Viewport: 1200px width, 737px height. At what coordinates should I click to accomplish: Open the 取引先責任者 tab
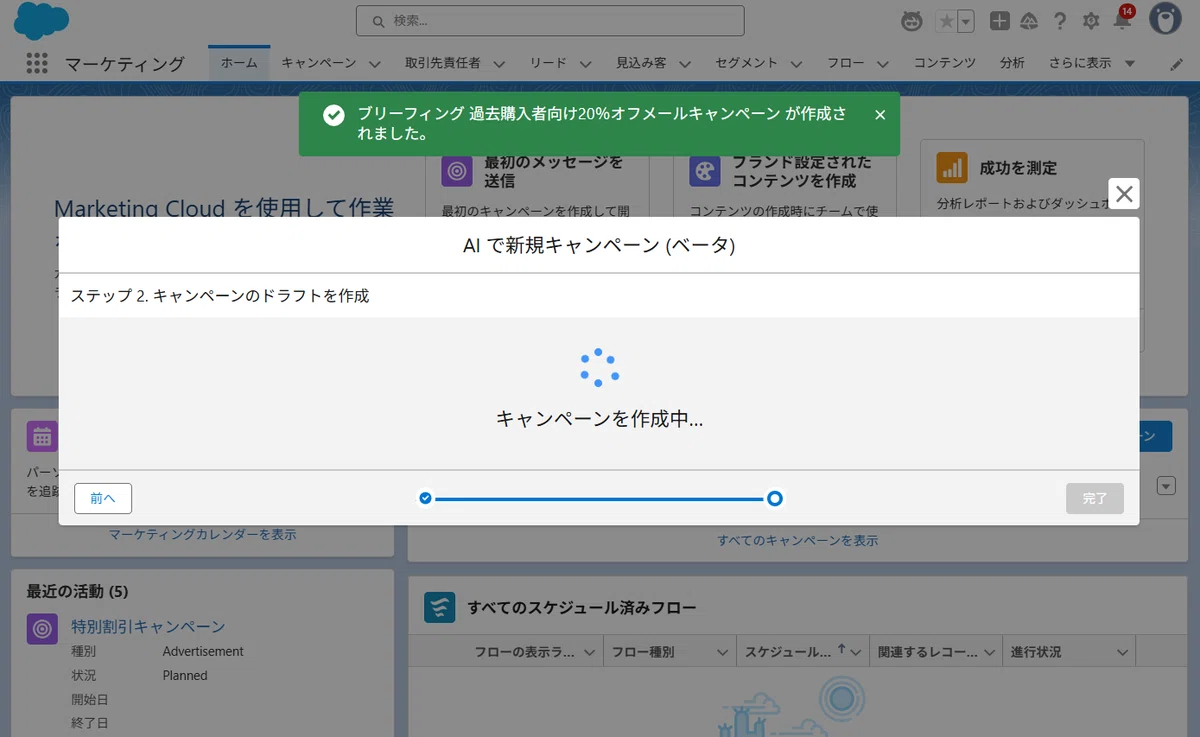tap(443, 62)
